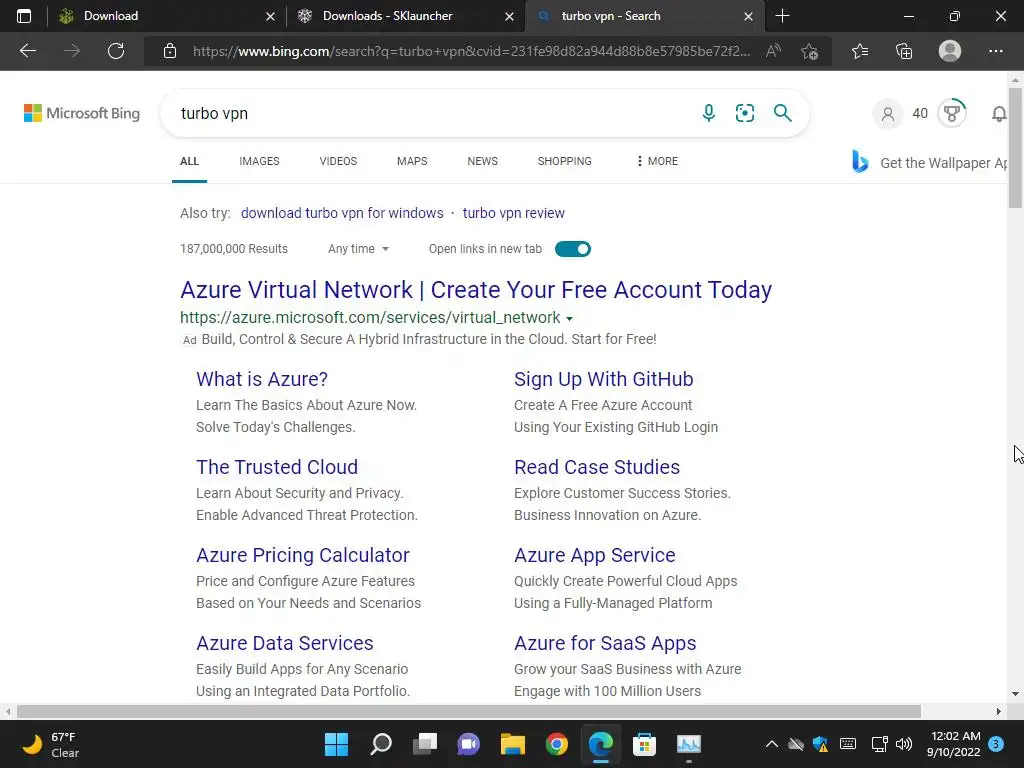Click the vertical scrollbar thumb
The width and height of the screenshot is (1024, 768).
click(1015, 148)
